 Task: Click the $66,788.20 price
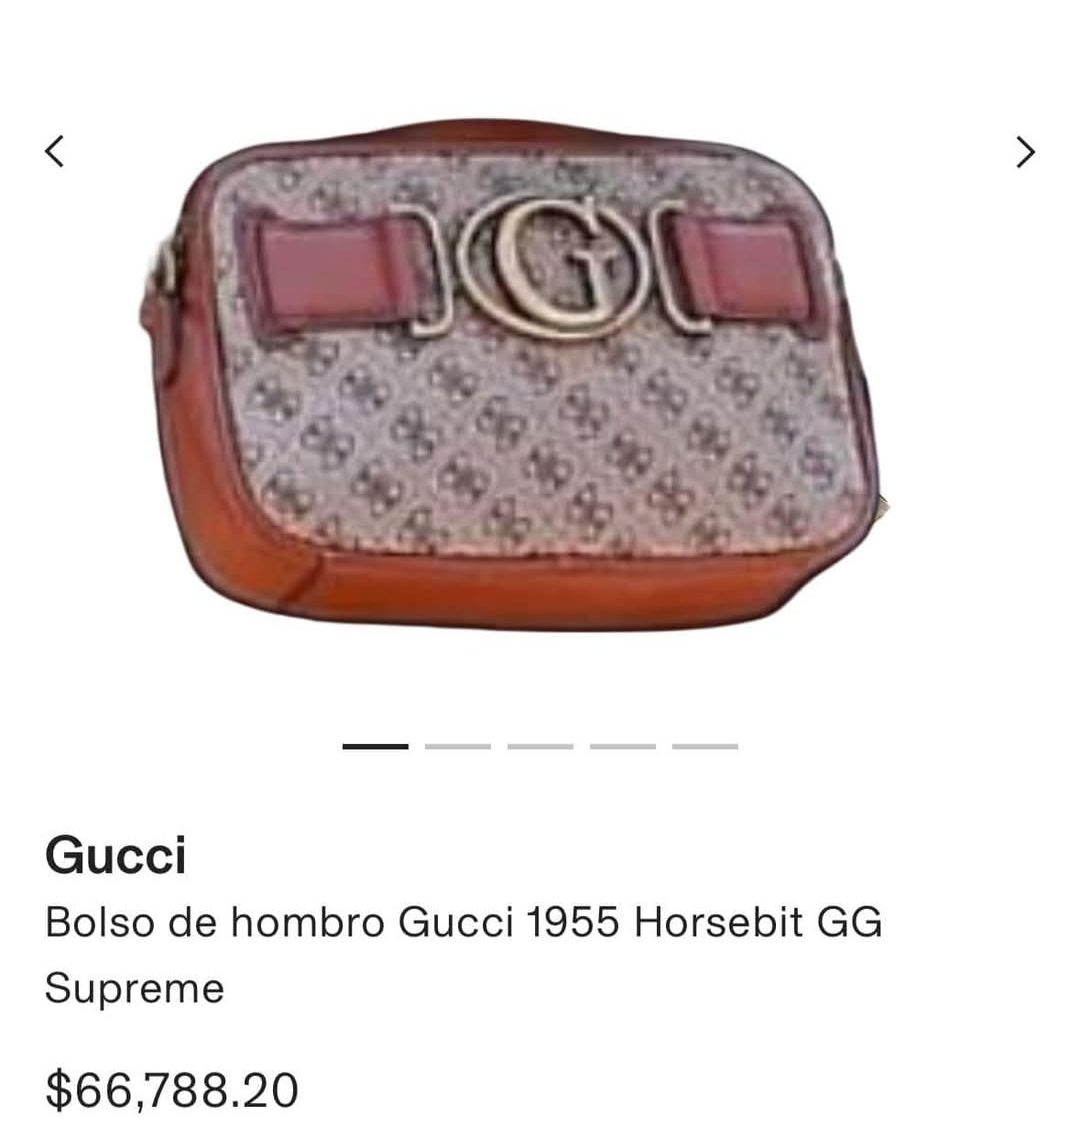[171, 1091]
